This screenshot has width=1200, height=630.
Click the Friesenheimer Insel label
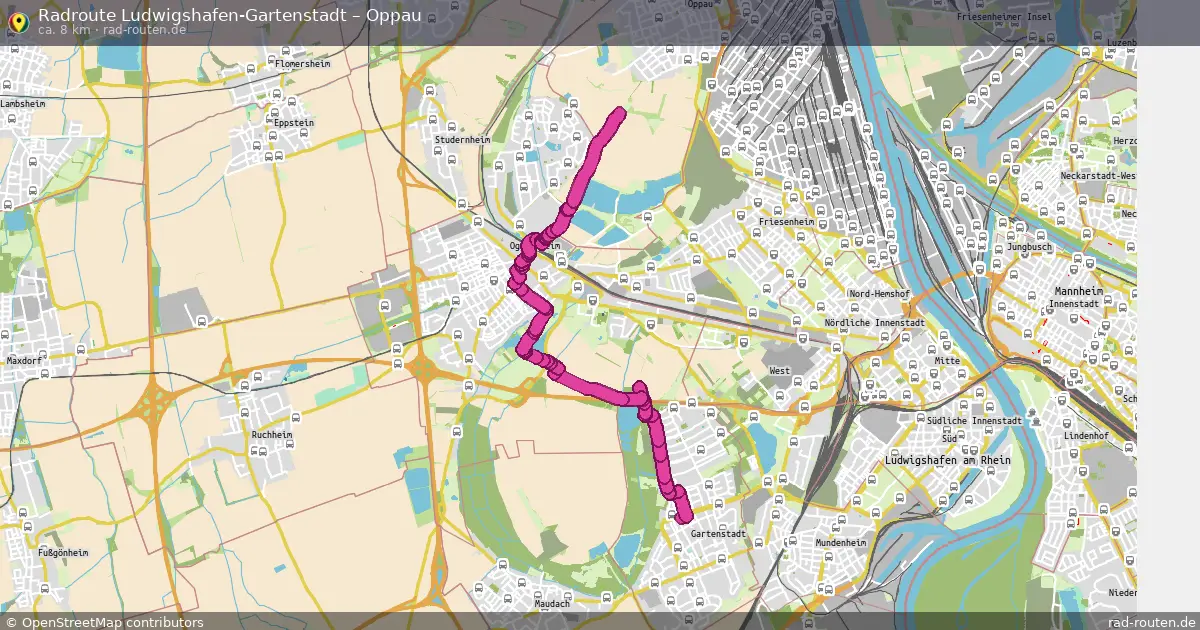click(1002, 17)
